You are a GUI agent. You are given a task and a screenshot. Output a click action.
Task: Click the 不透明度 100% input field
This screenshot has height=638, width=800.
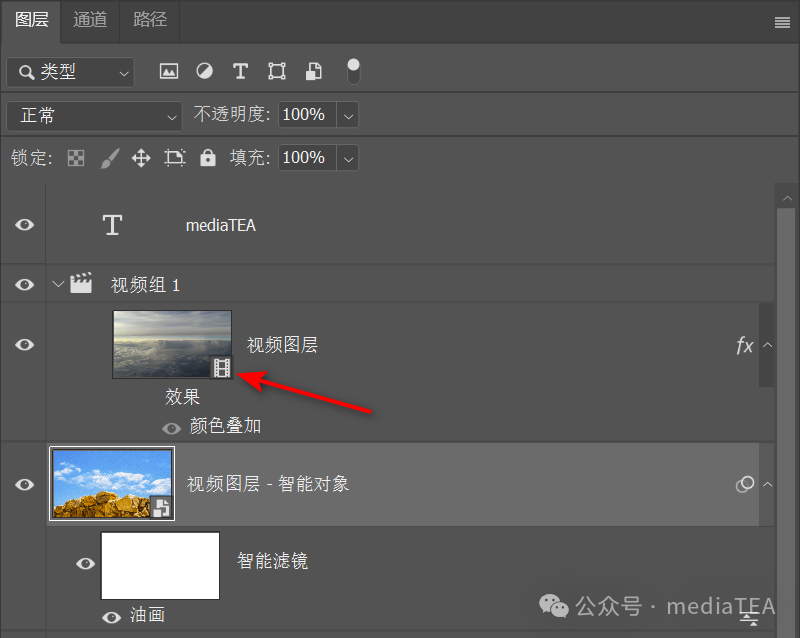point(307,114)
